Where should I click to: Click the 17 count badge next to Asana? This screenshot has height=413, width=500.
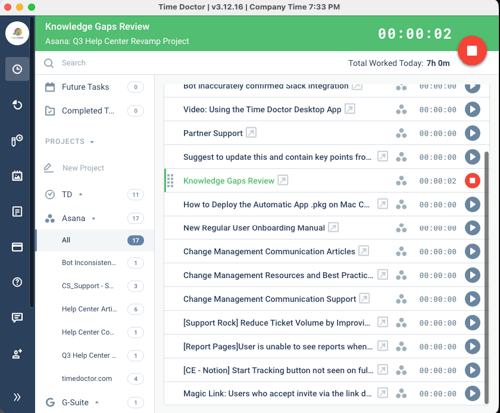[x=135, y=218]
